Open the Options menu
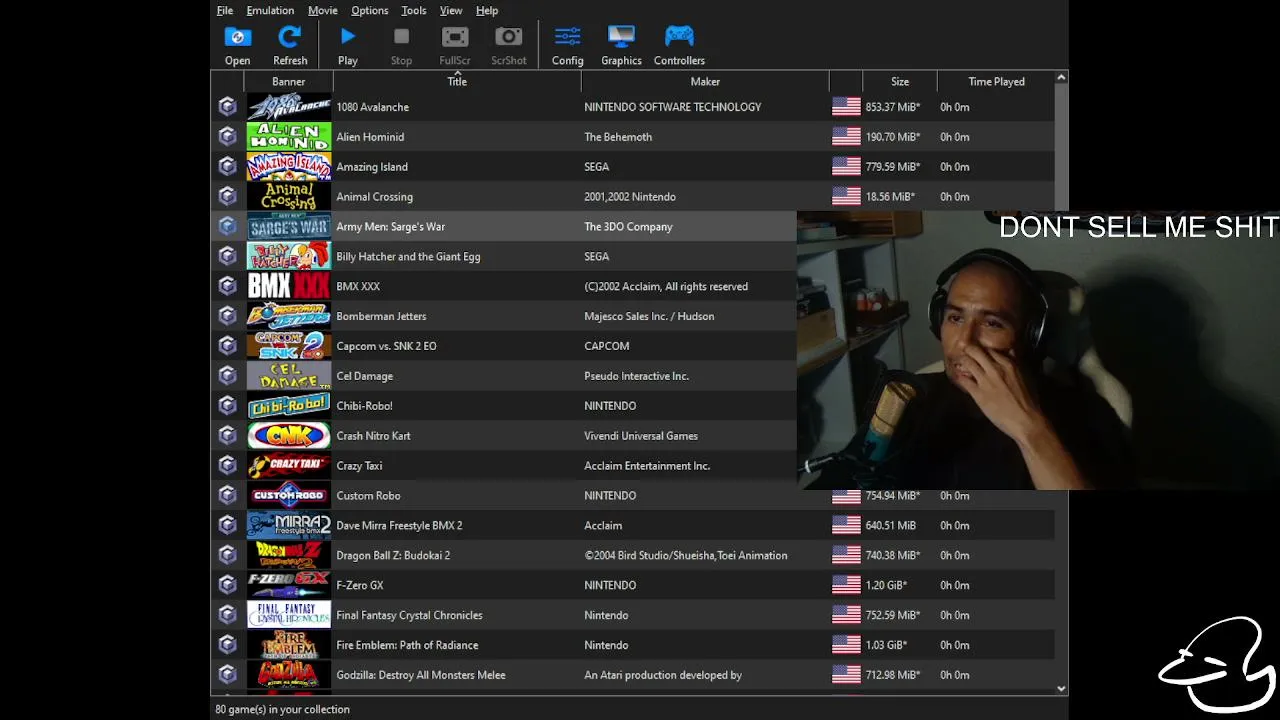Image resolution: width=1280 pixels, height=720 pixels. click(369, 10)
